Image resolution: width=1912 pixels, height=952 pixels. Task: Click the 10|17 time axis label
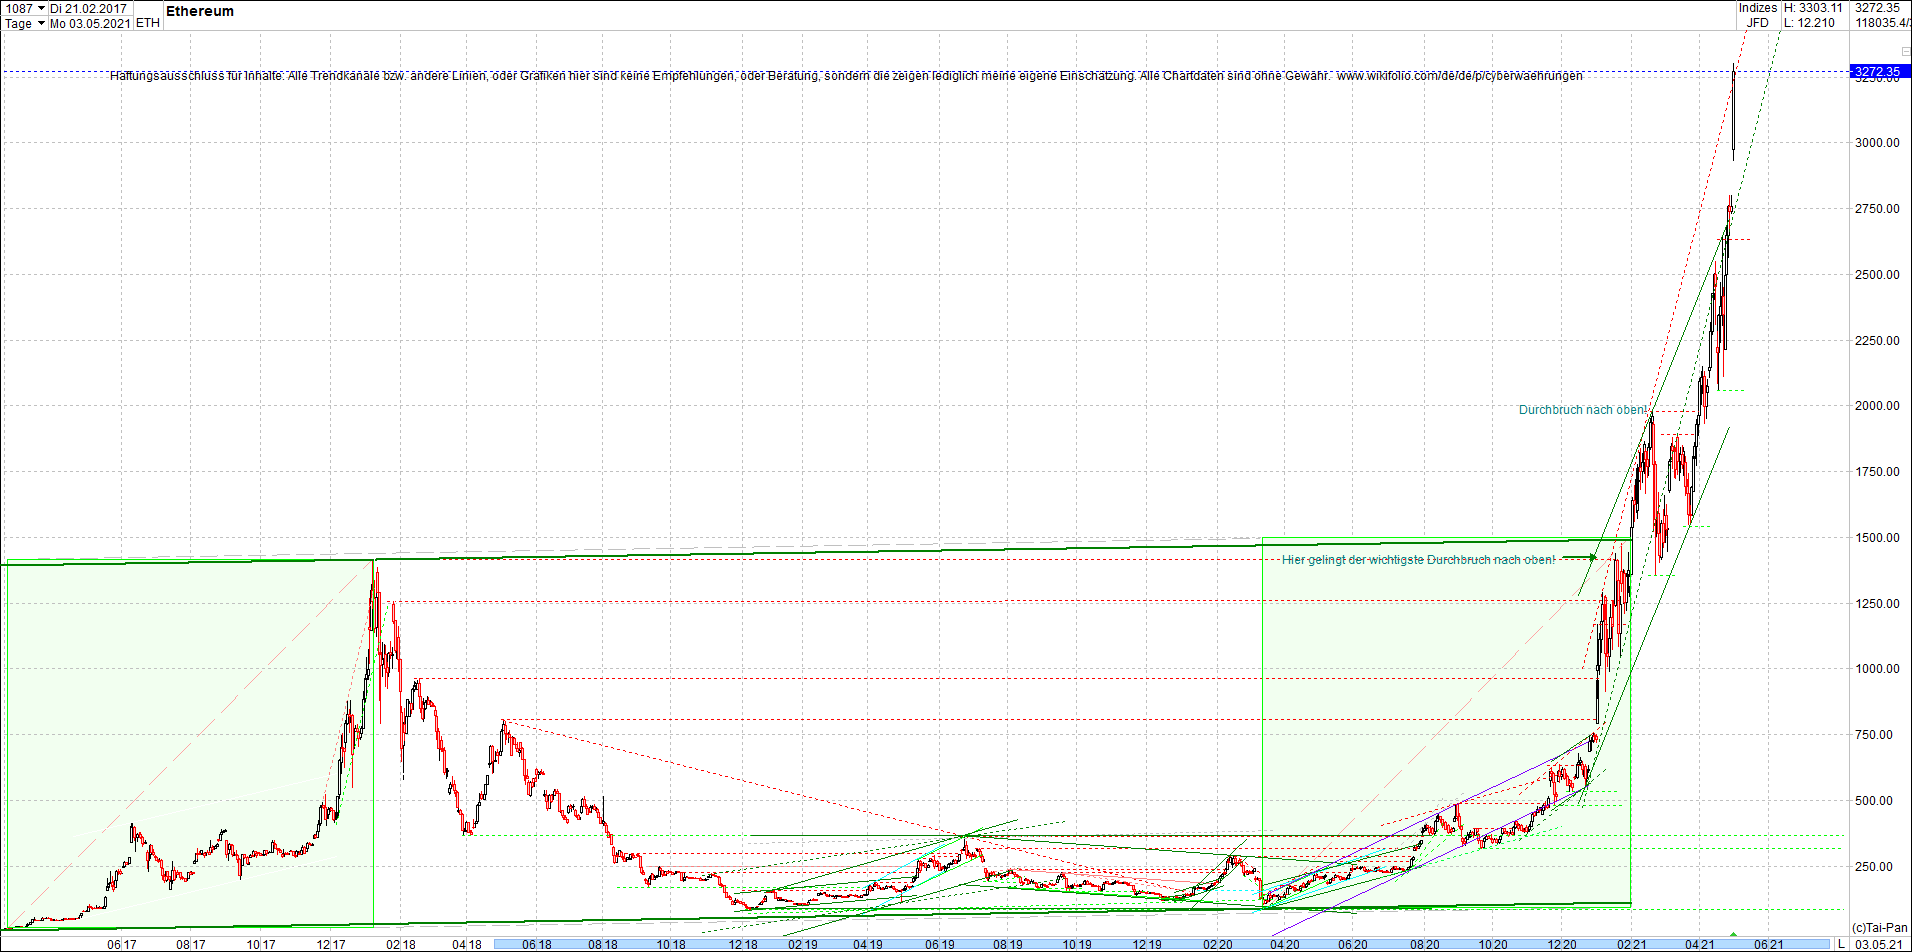260,944
